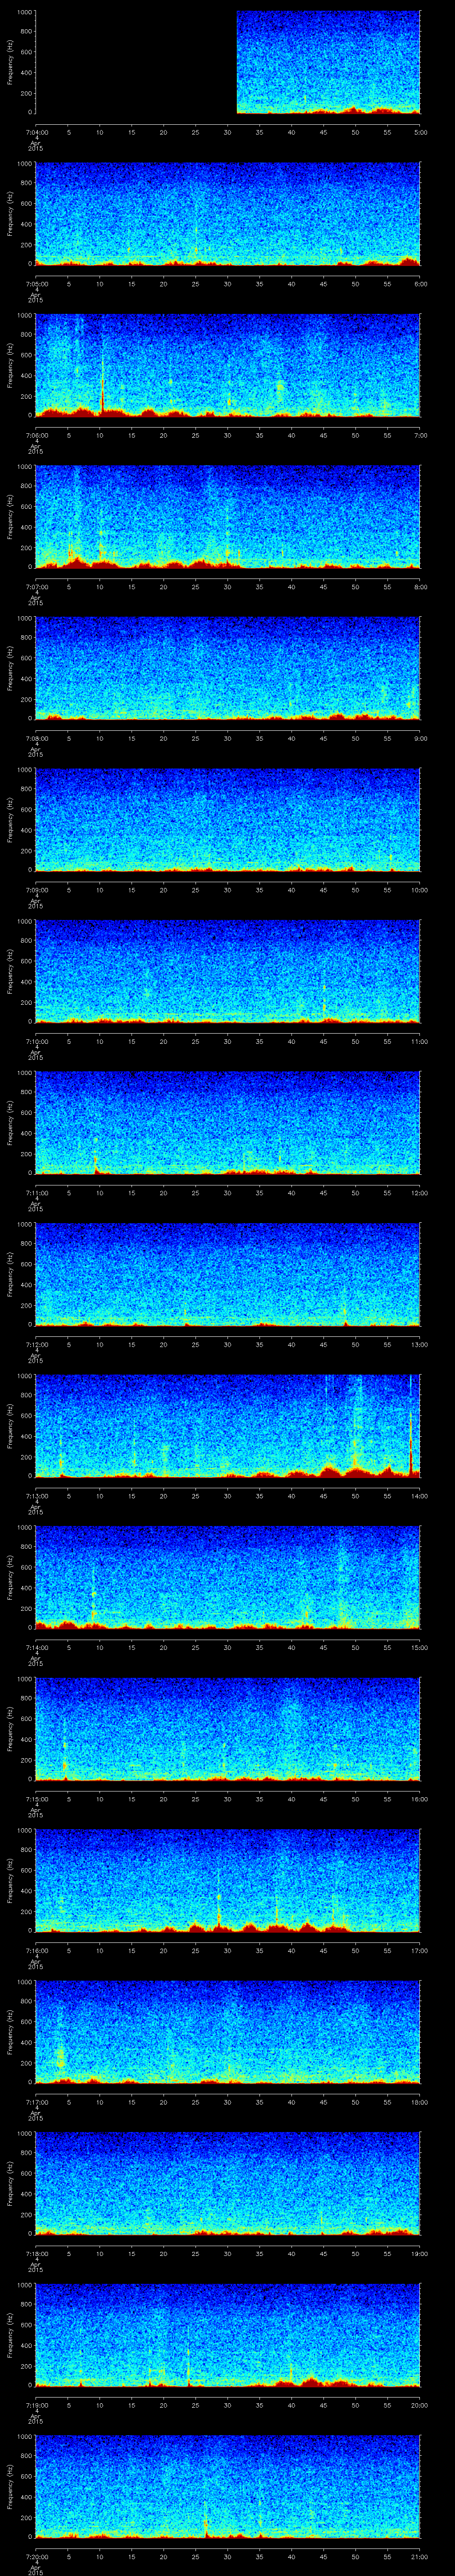Open the spectrogram panel starting at 7:13:00
Viewport: 455px width, 2576px height.
[228, 1426]
